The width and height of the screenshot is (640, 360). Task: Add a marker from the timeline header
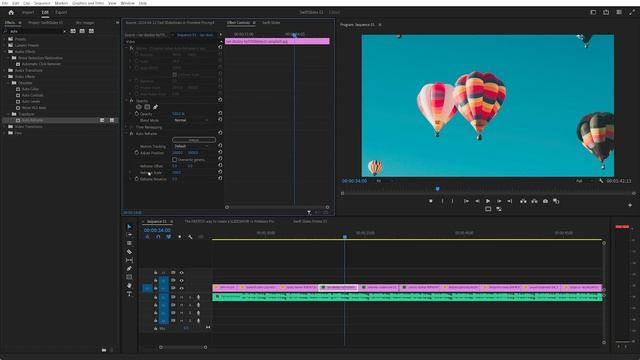(x=180, y=237)
